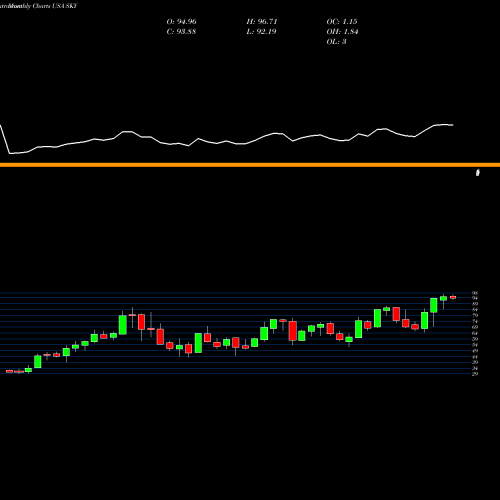500x500 pixels.
Task: Click the 49 price axis label
Action: pos(475,351)
